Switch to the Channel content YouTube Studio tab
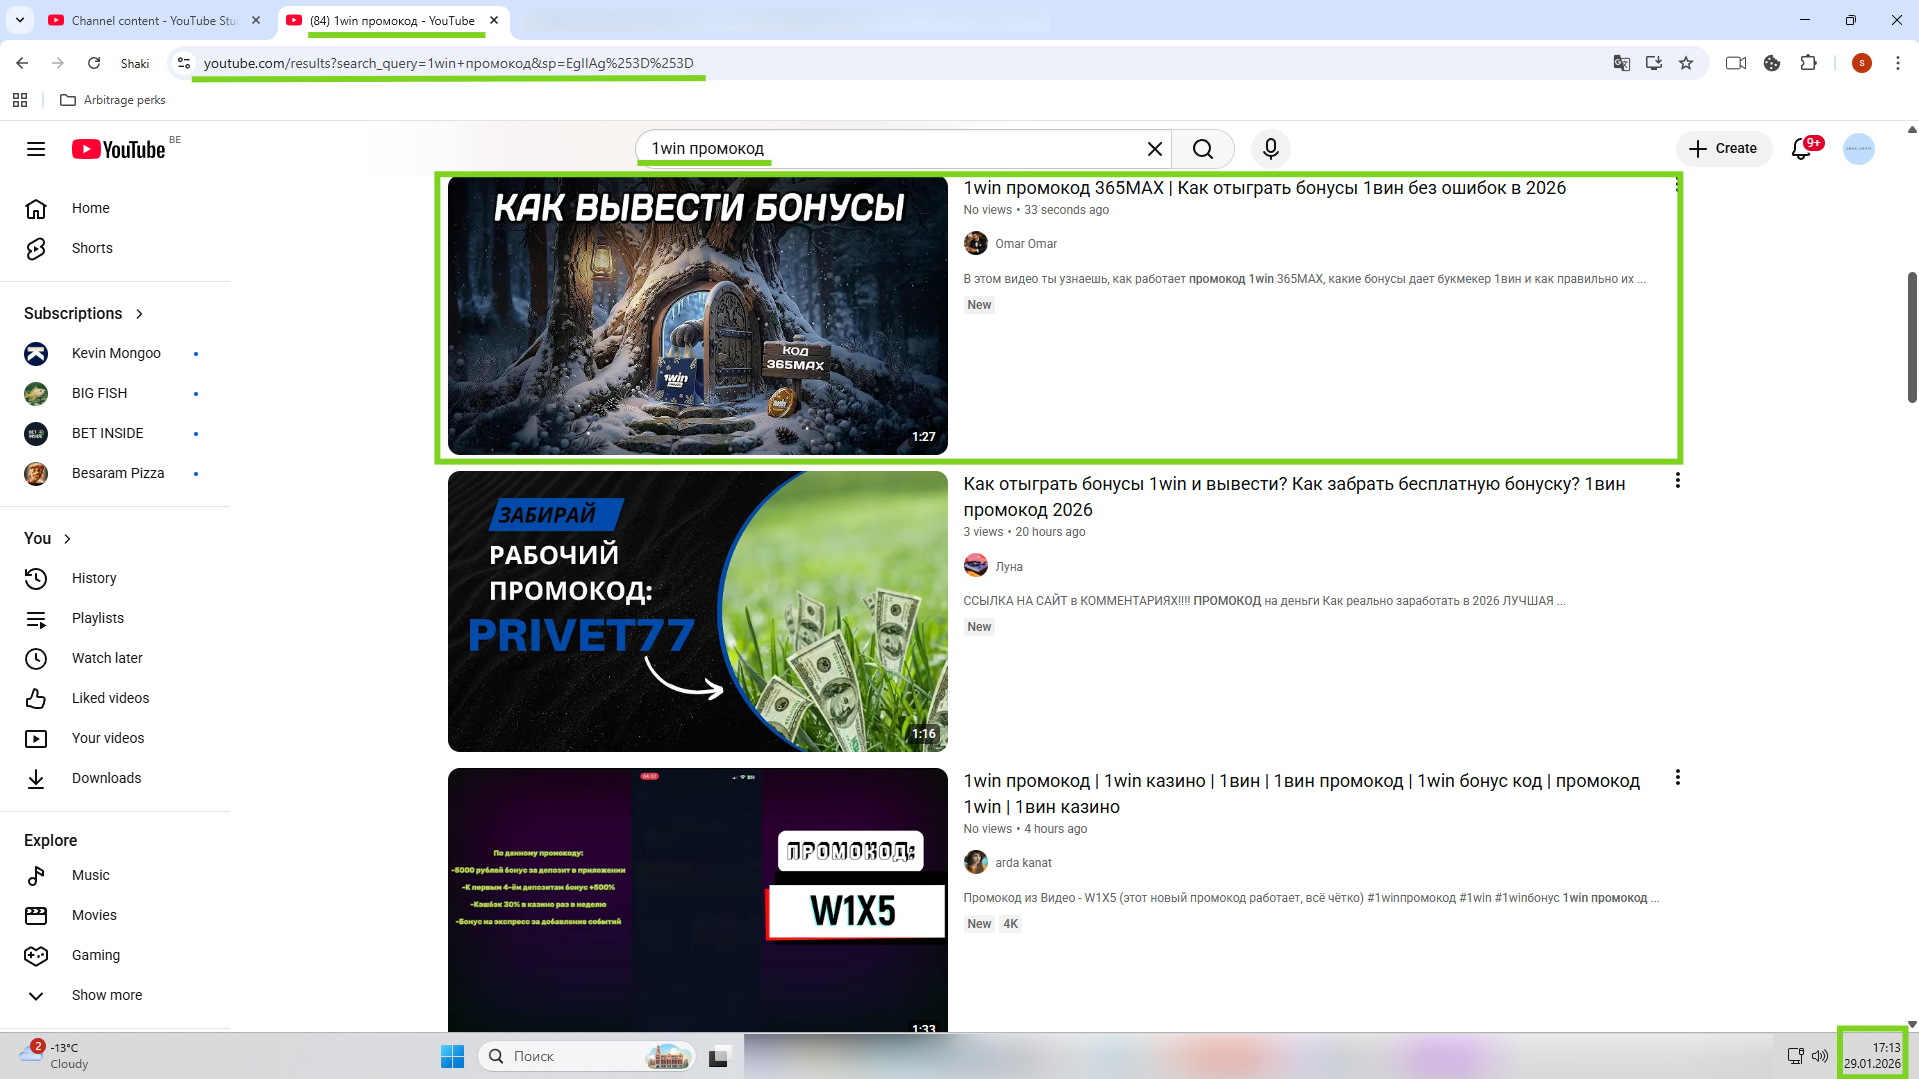 155,20
